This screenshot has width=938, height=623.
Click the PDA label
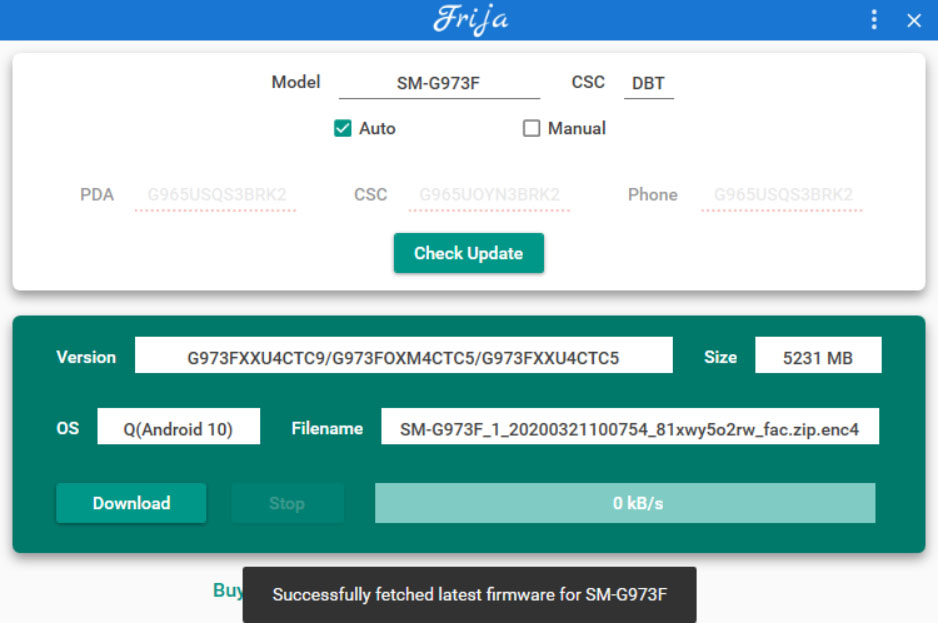pos(97,195)
